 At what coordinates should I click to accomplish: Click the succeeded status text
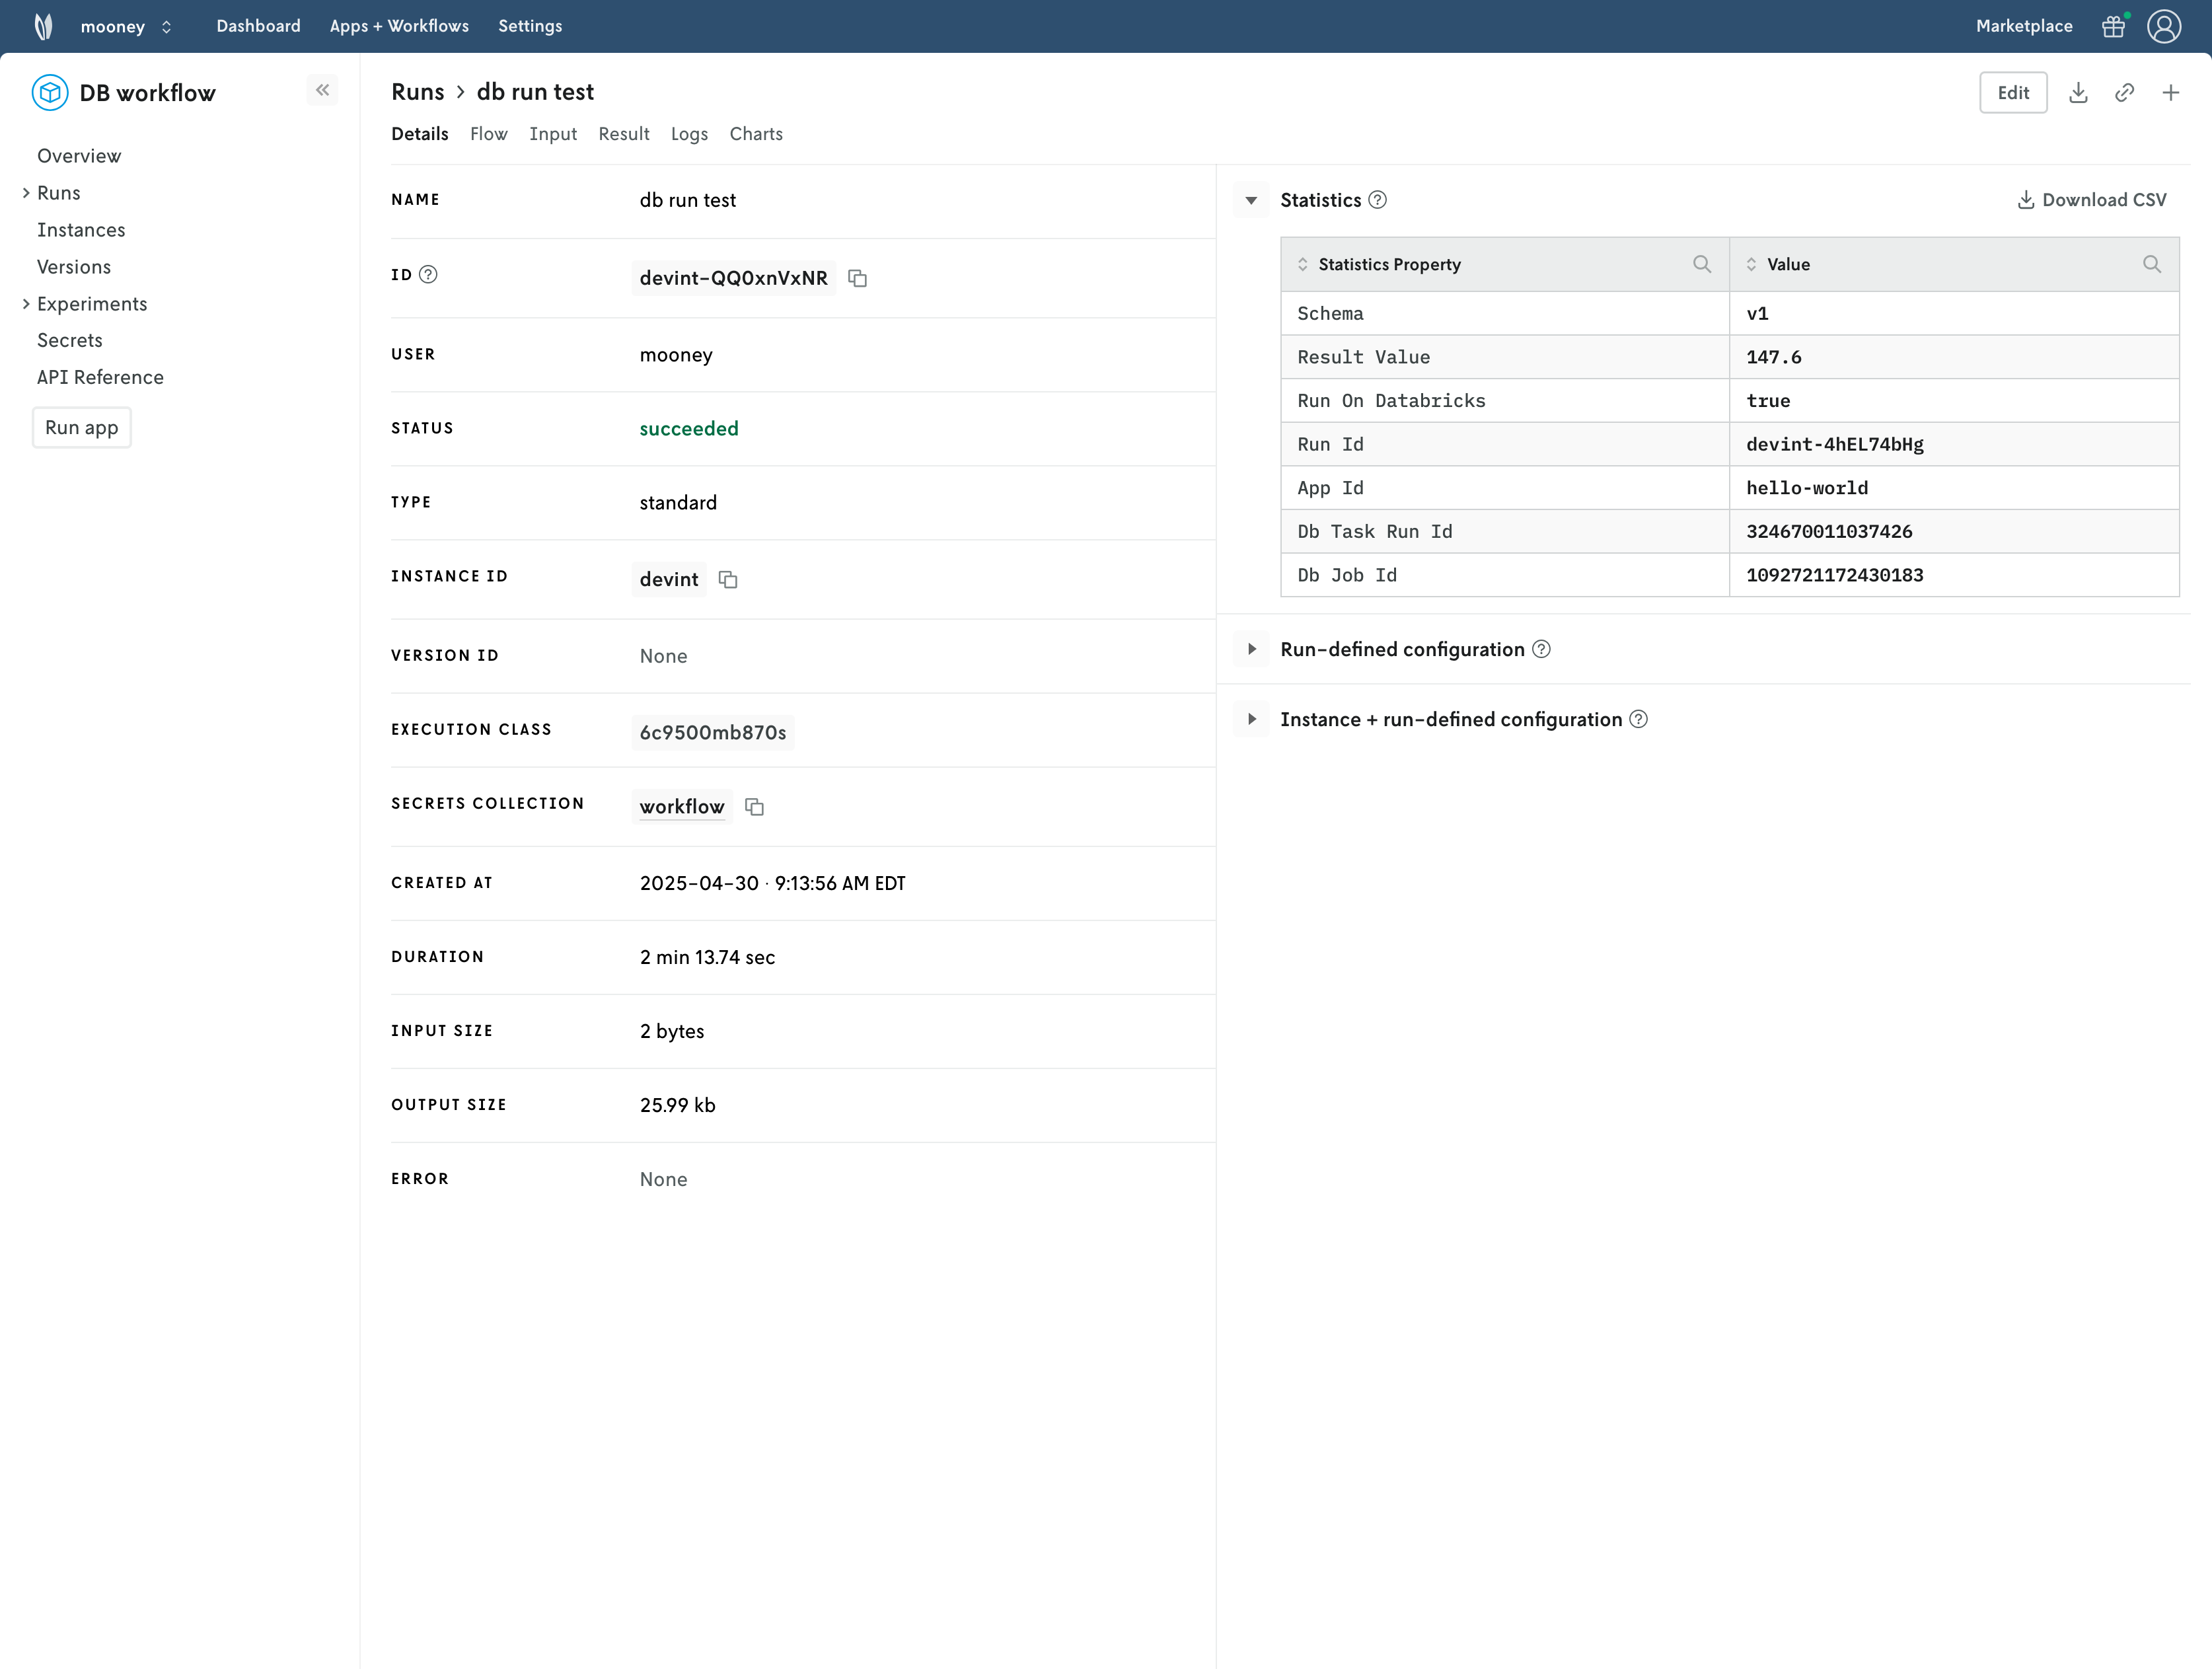689,428
